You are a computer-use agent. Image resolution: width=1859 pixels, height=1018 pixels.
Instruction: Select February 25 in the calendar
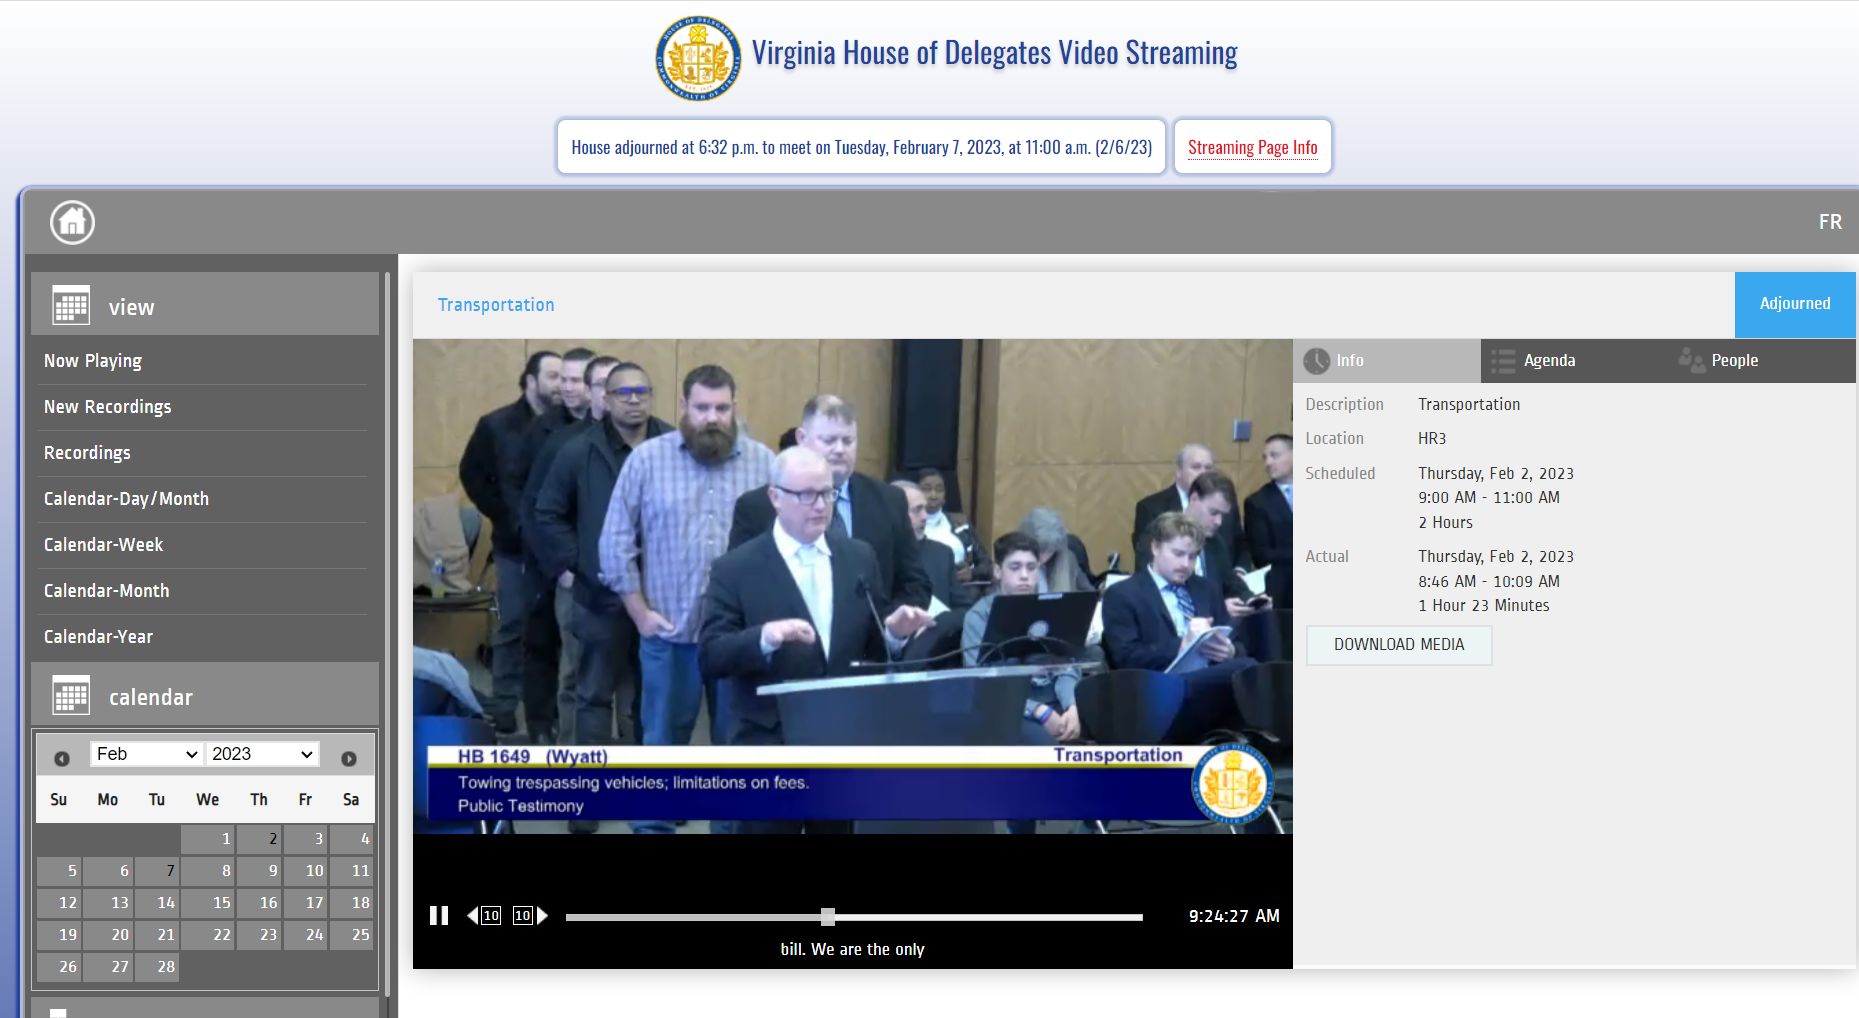coord(352,935)
